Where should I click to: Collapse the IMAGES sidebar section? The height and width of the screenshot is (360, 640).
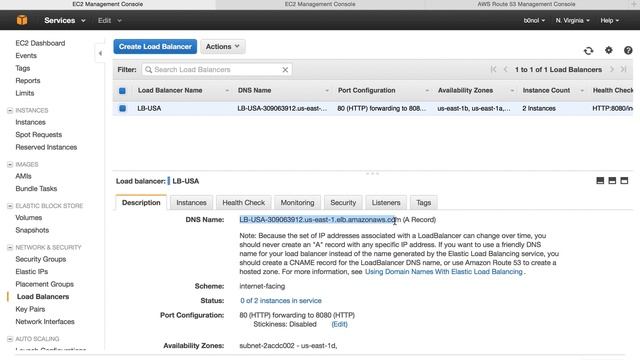10,164
